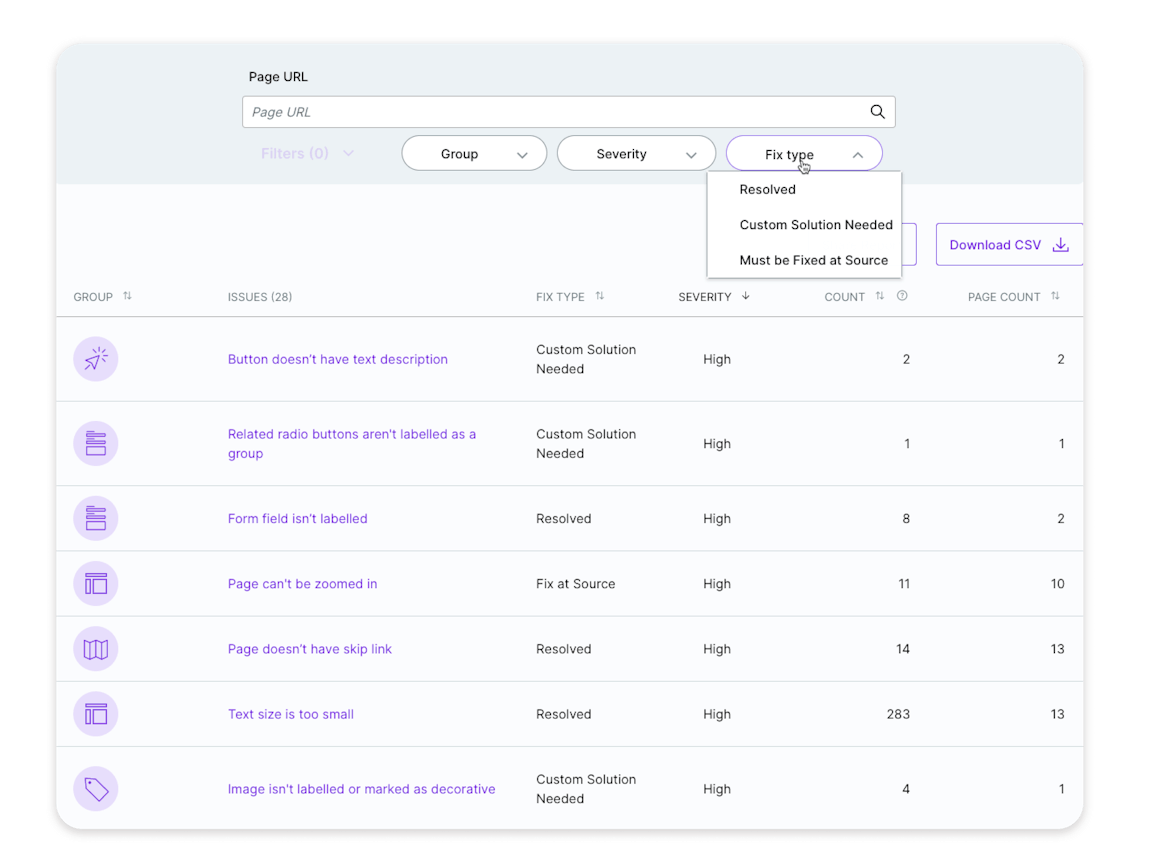Viewport: 1160px width, 866px height.
Task: Open Page can't be zoomed in issue
Action: point(302,583)
